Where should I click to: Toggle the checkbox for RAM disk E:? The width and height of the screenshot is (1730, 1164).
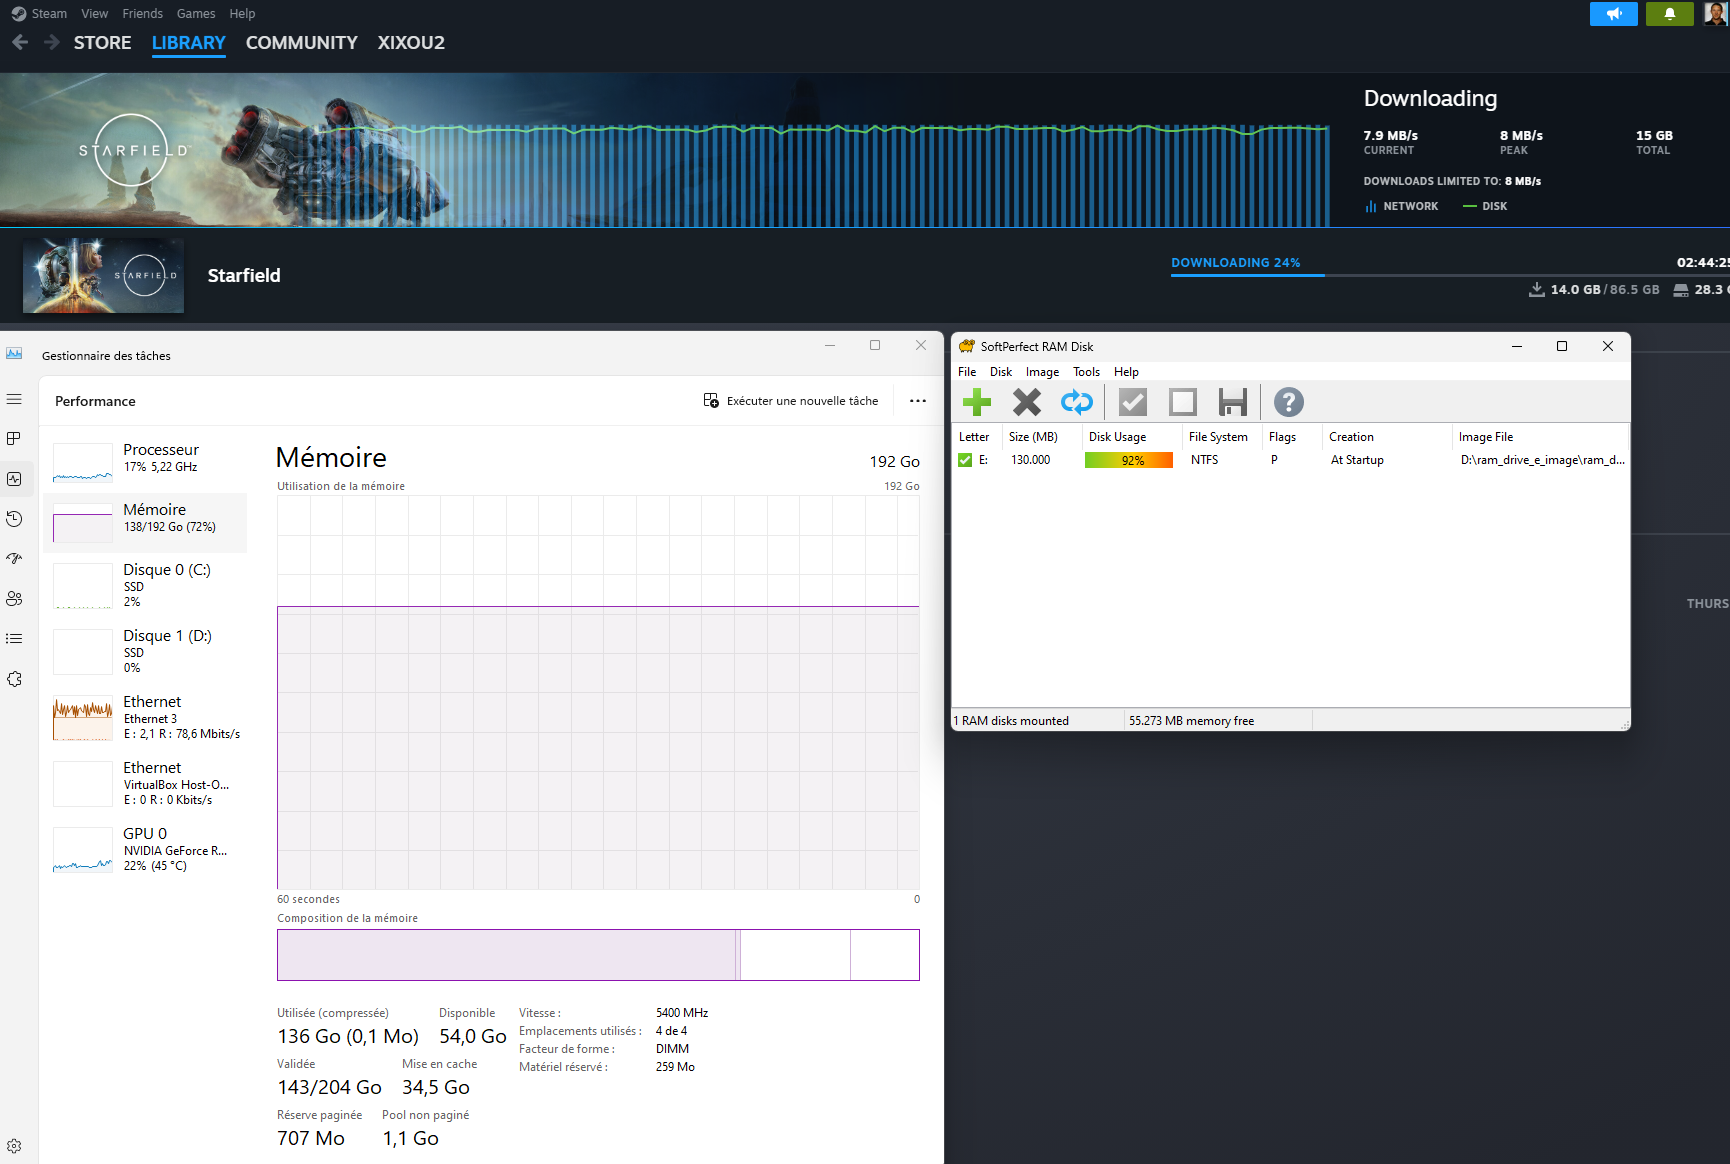[x=965, y=460]
